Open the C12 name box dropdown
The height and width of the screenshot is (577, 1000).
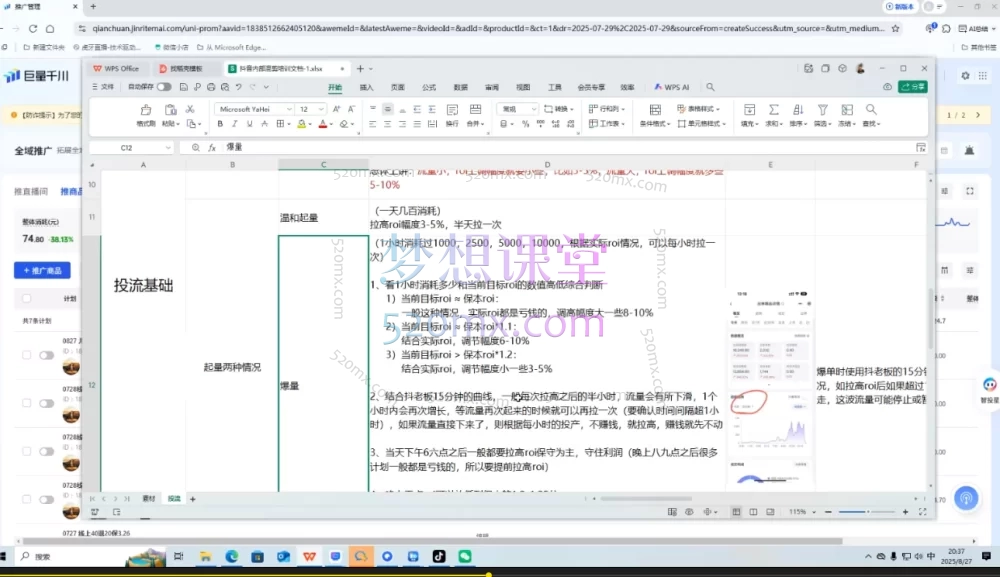165,146
